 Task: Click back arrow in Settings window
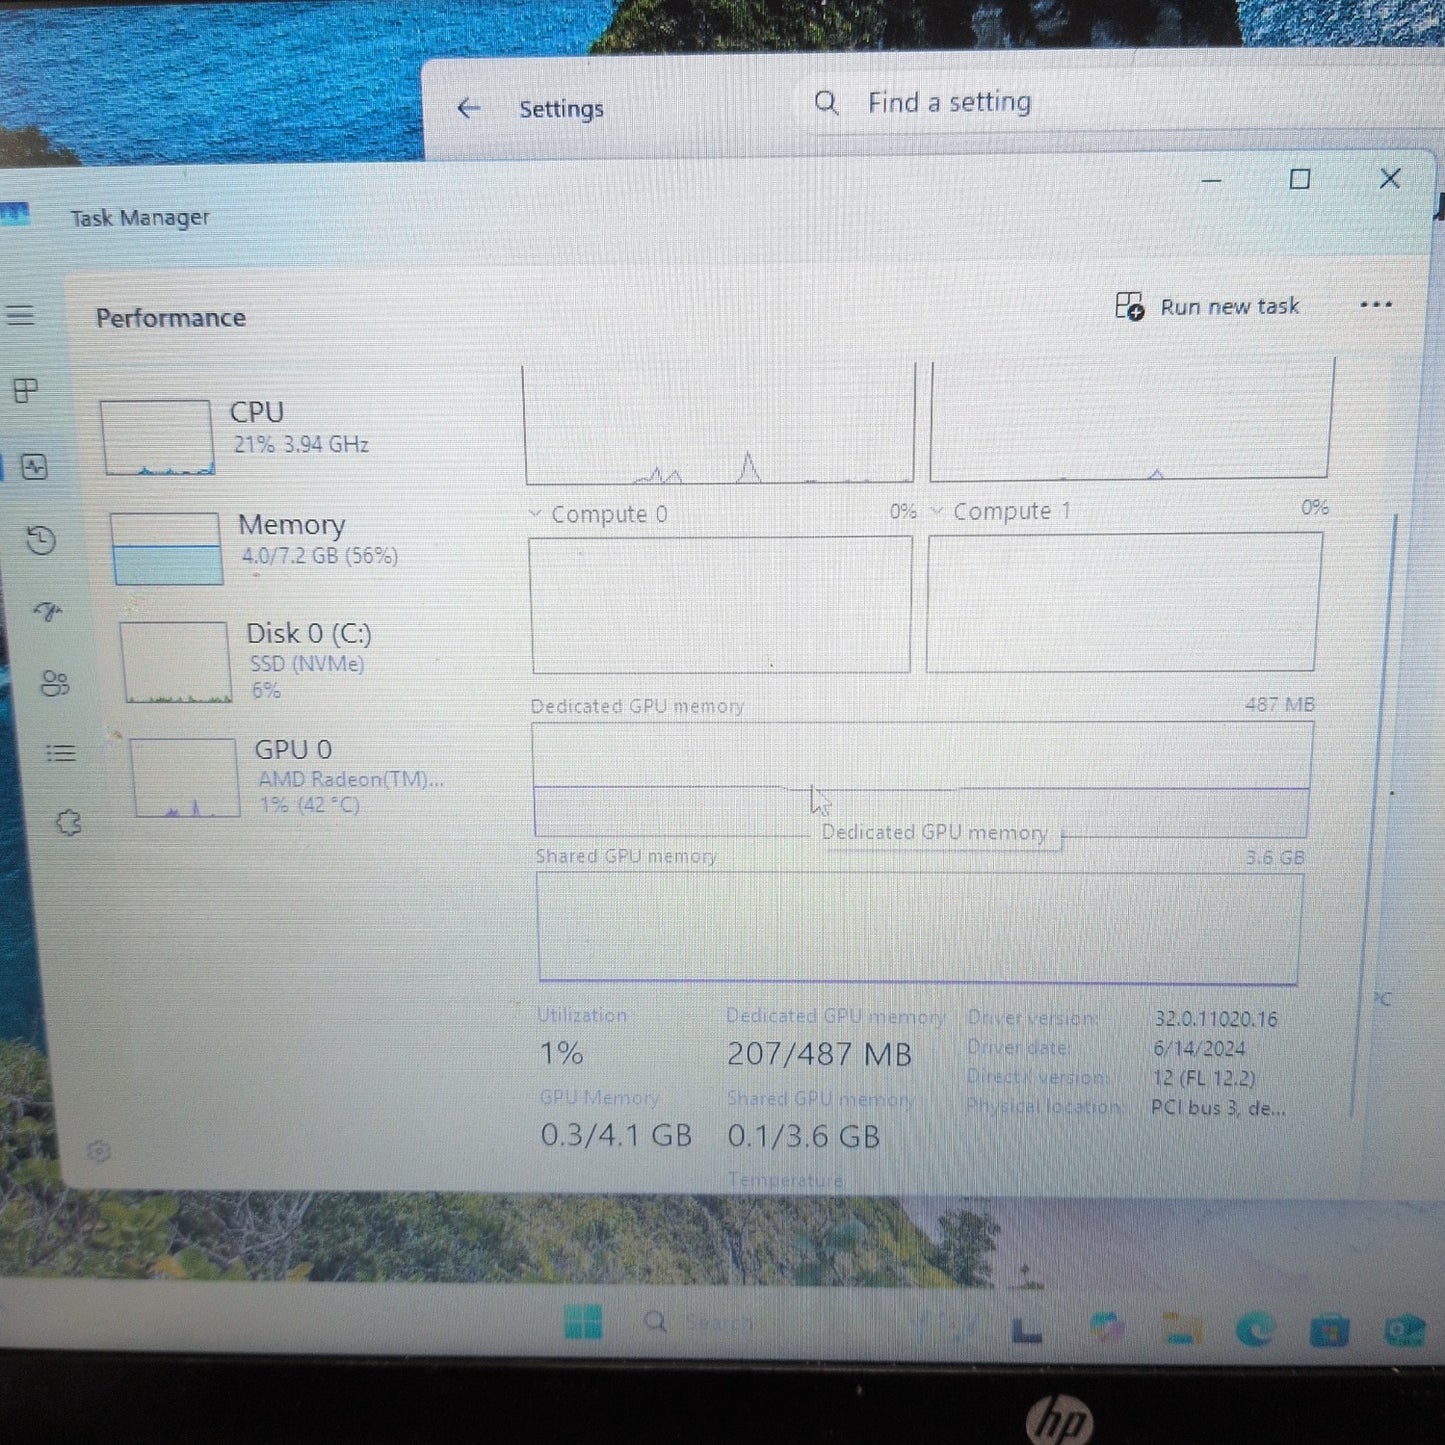coord(468,108)
